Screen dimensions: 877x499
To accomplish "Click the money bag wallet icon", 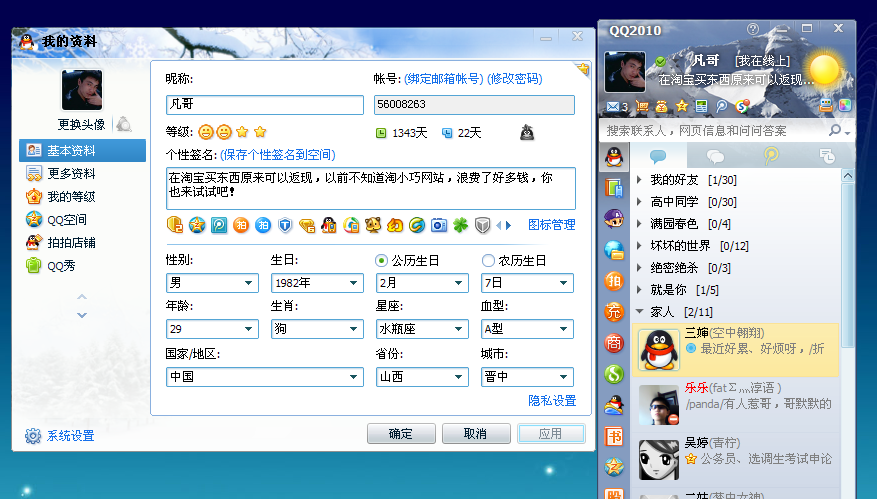I will coord(662,106).
